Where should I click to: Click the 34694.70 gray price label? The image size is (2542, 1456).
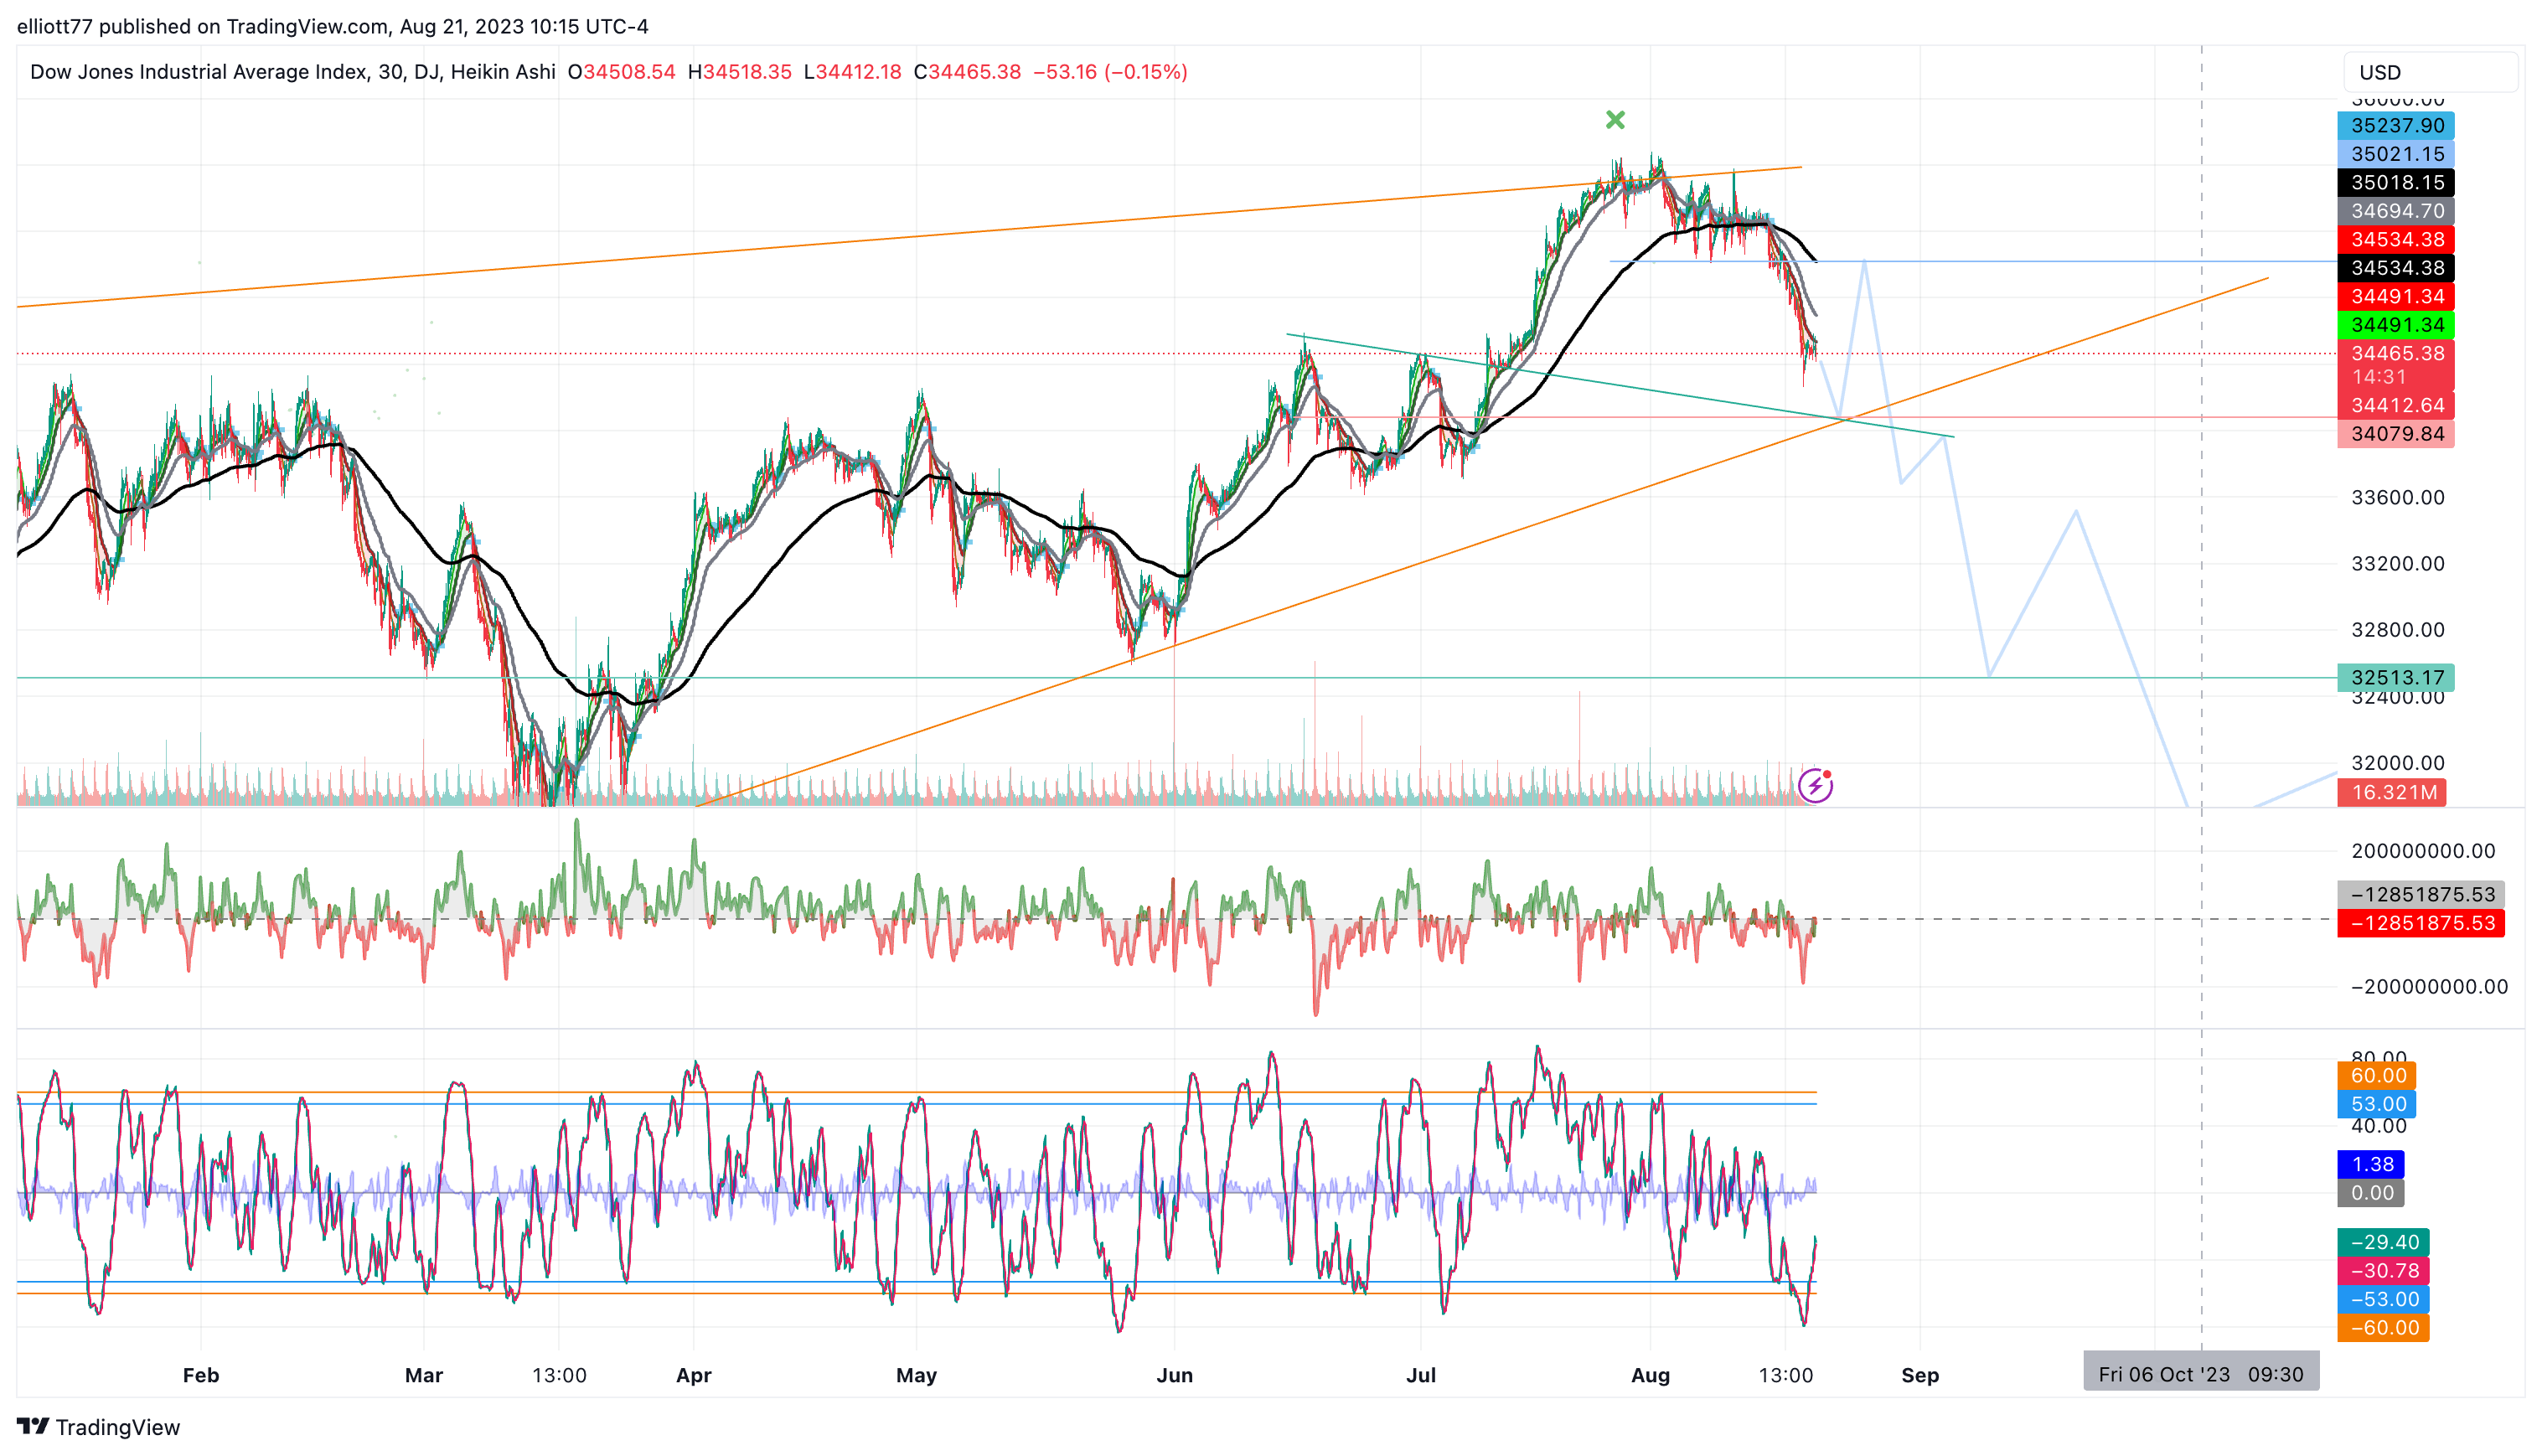tap(2396, 211)
